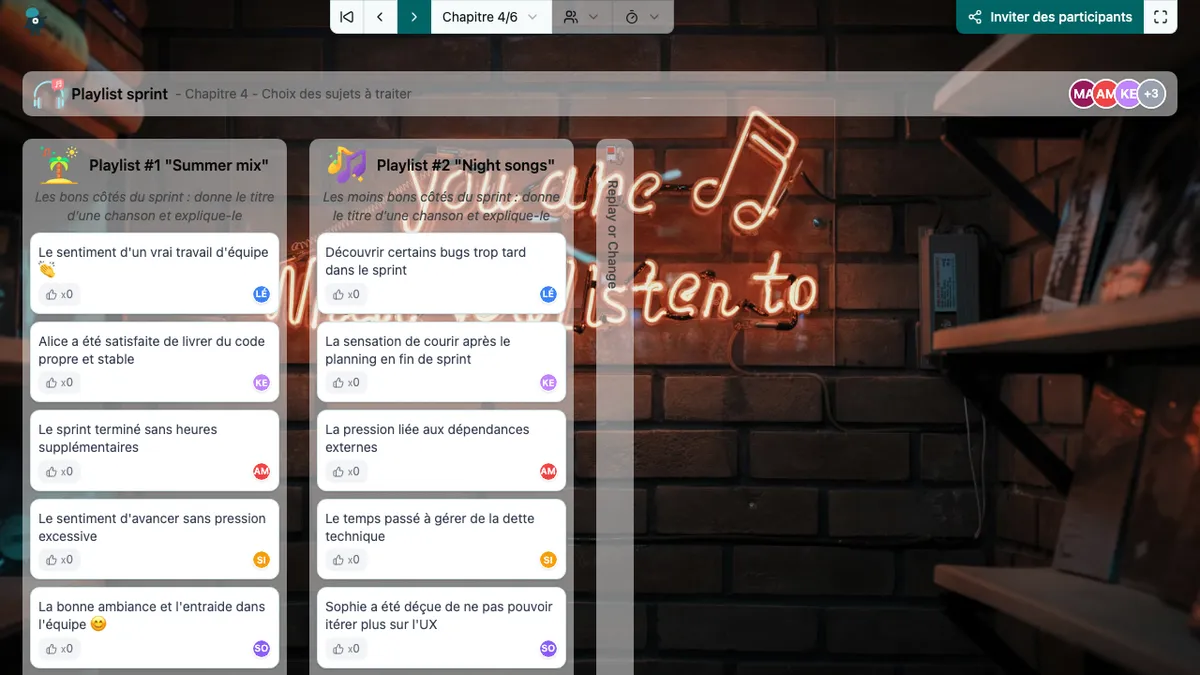Viewport: 1200px width, 675px height.
Task: Click the MA participant avatar in header
Action: tap(1082, 94)
